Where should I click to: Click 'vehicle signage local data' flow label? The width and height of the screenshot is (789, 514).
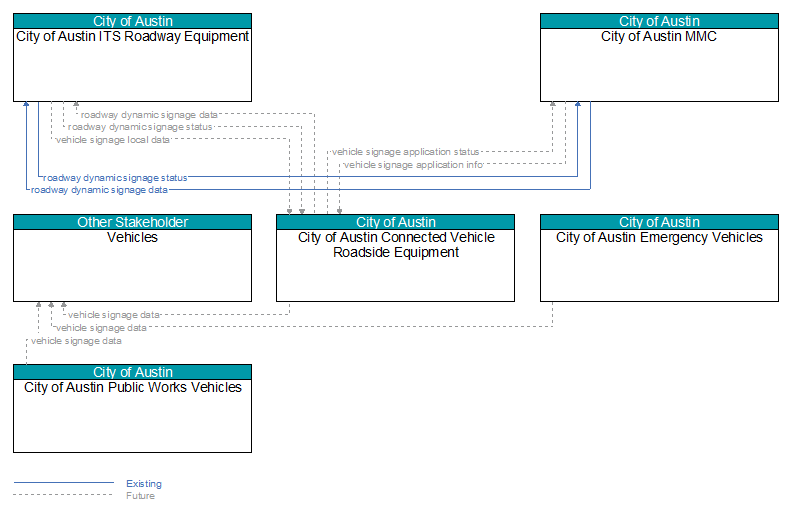coord(112,140)
